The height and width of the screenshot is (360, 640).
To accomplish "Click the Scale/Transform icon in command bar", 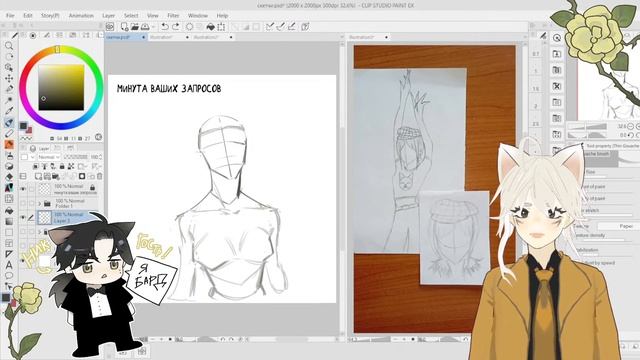I will tap(221, 27).
